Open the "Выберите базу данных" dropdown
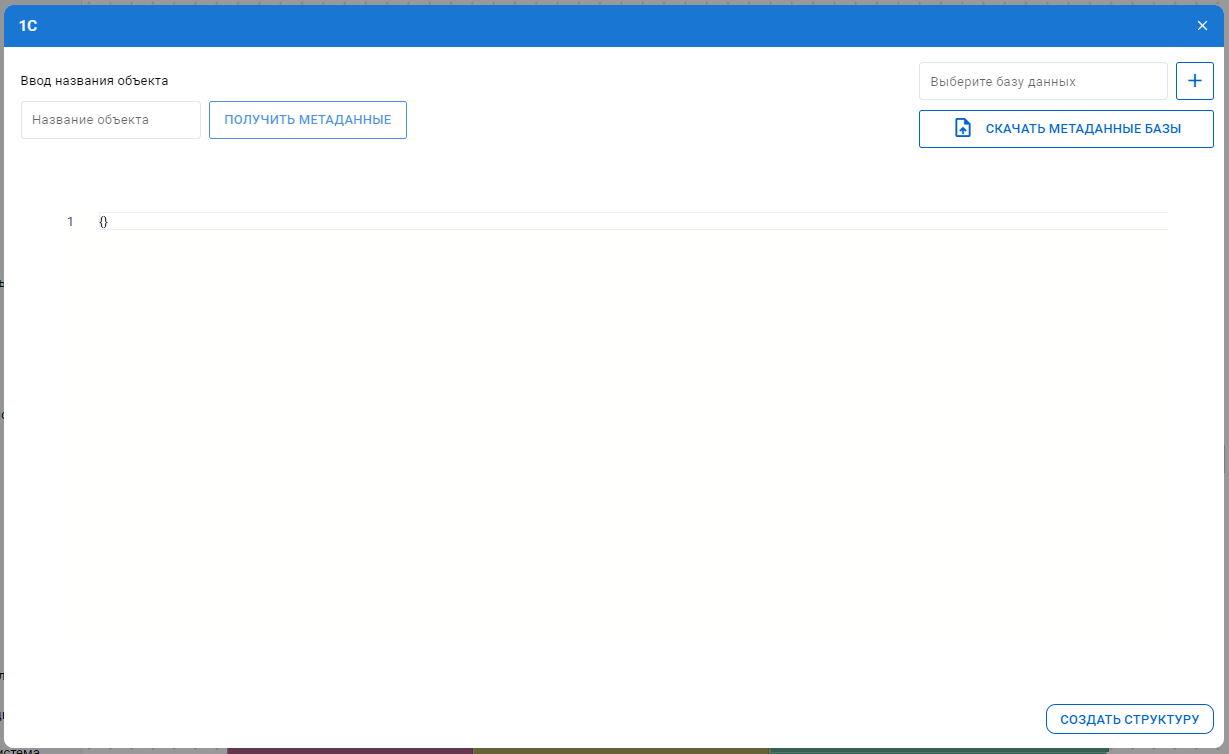The height and width of the screenshot is (754, 1229). point(1042,81)
